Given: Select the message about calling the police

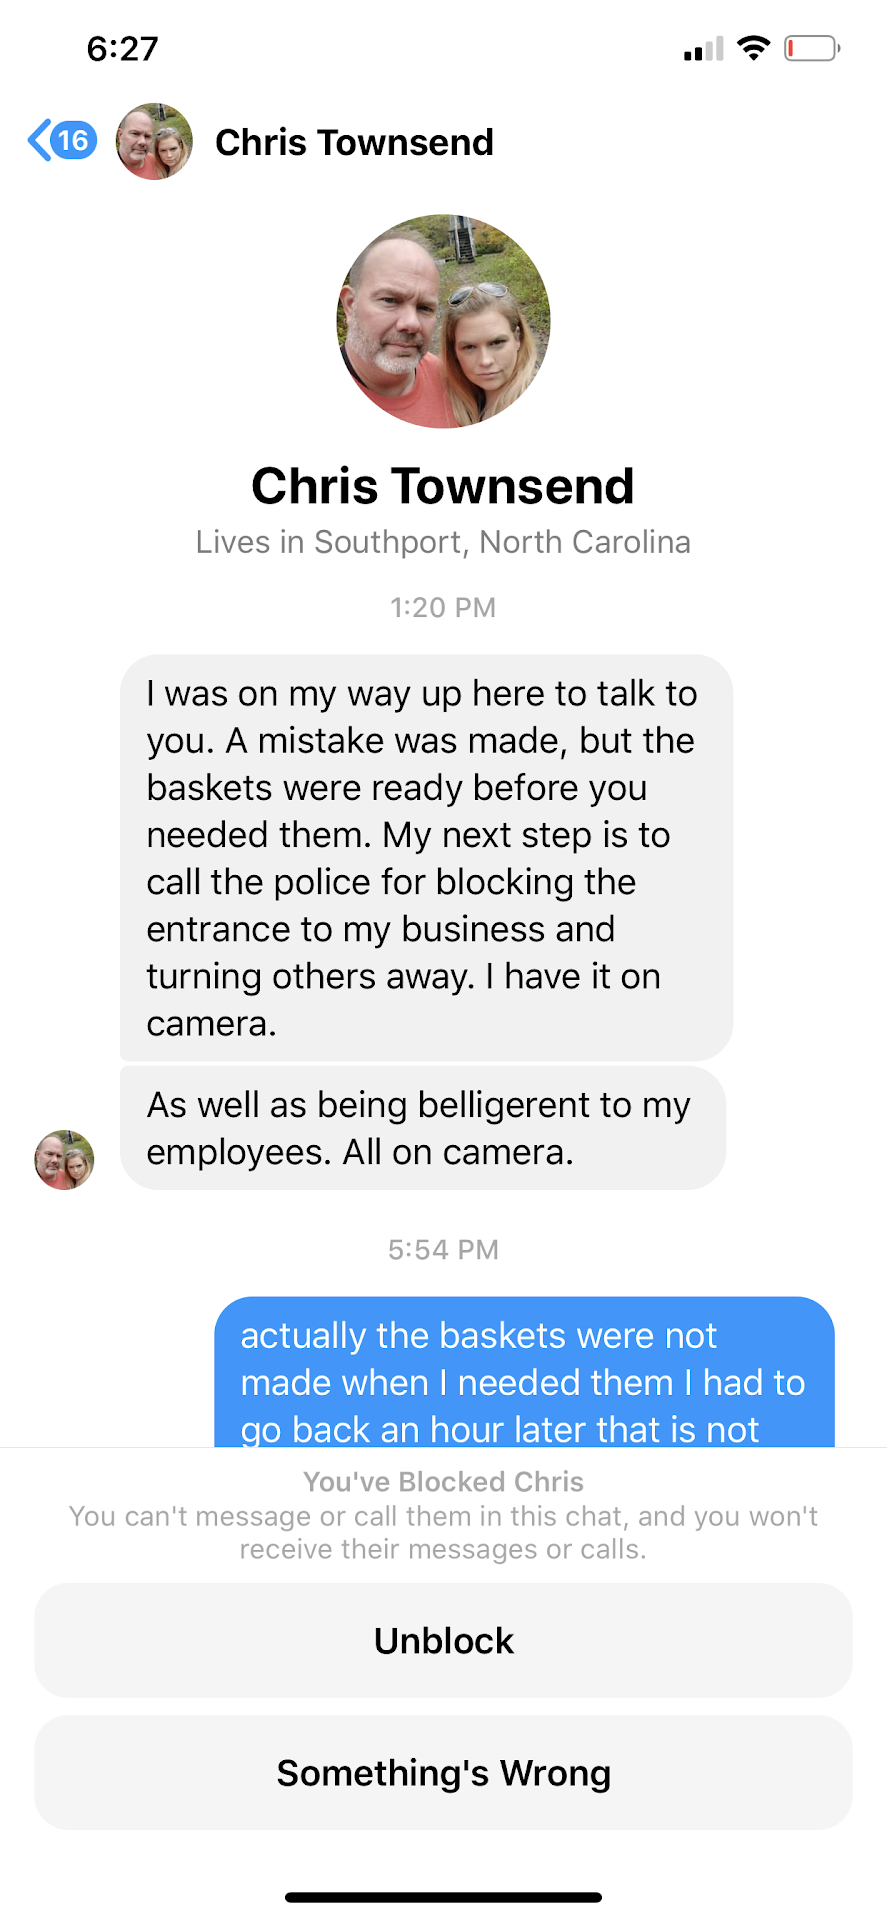Looking at the screenshot, I should 426,858.
